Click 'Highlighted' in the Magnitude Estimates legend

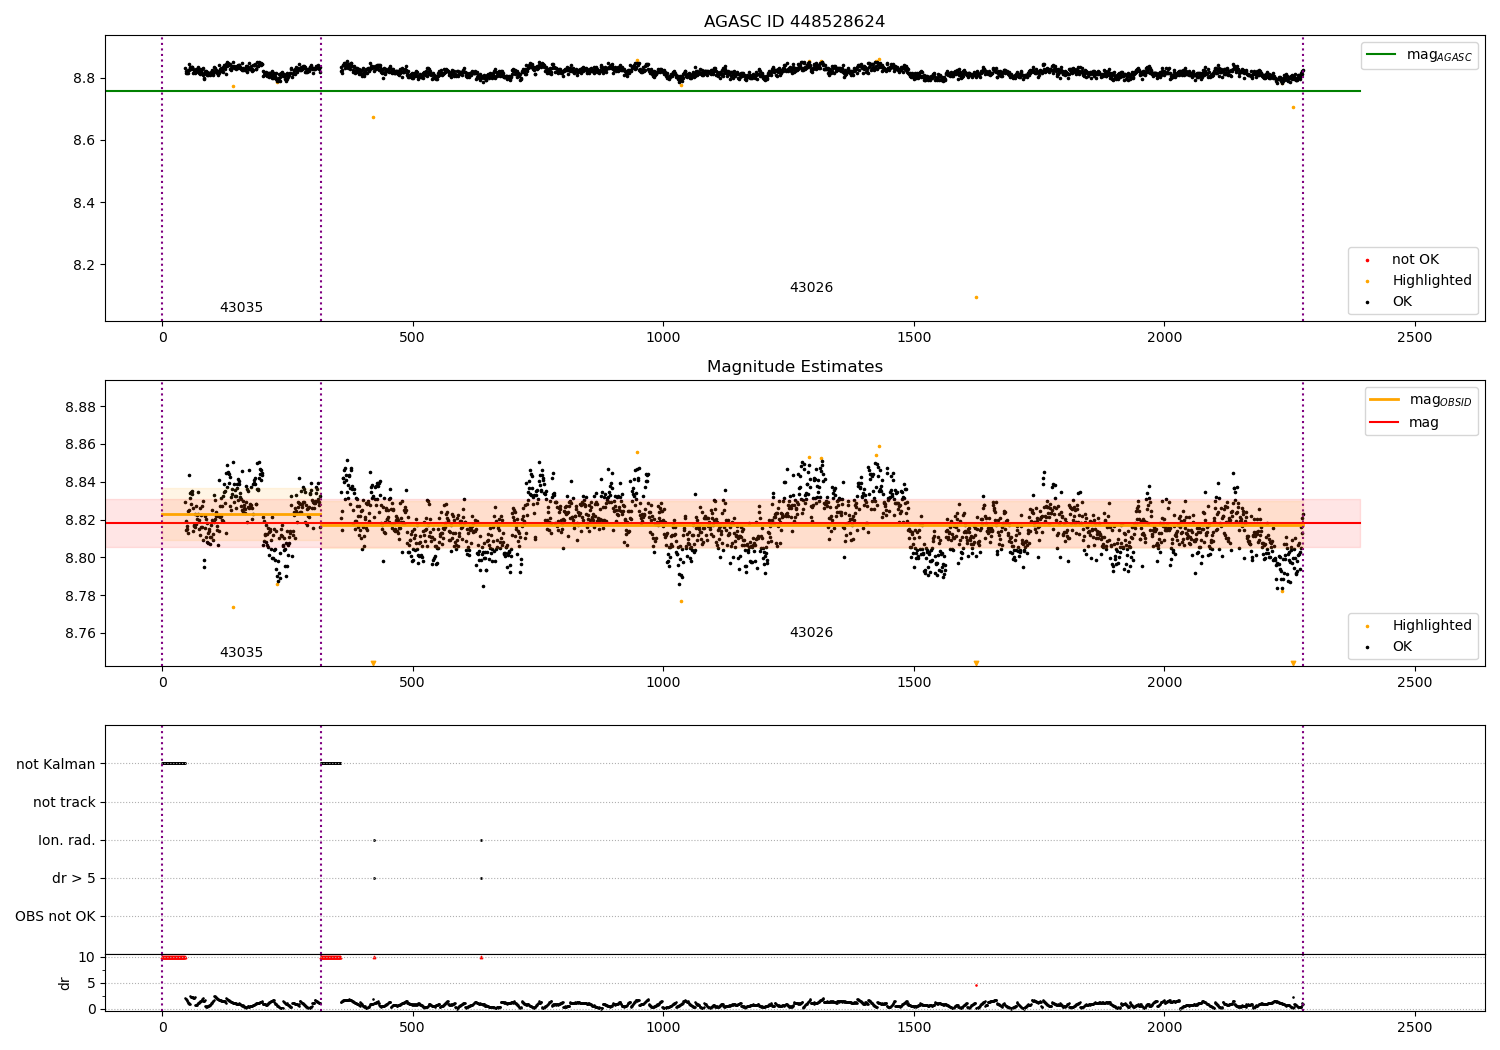(1432, 626)
